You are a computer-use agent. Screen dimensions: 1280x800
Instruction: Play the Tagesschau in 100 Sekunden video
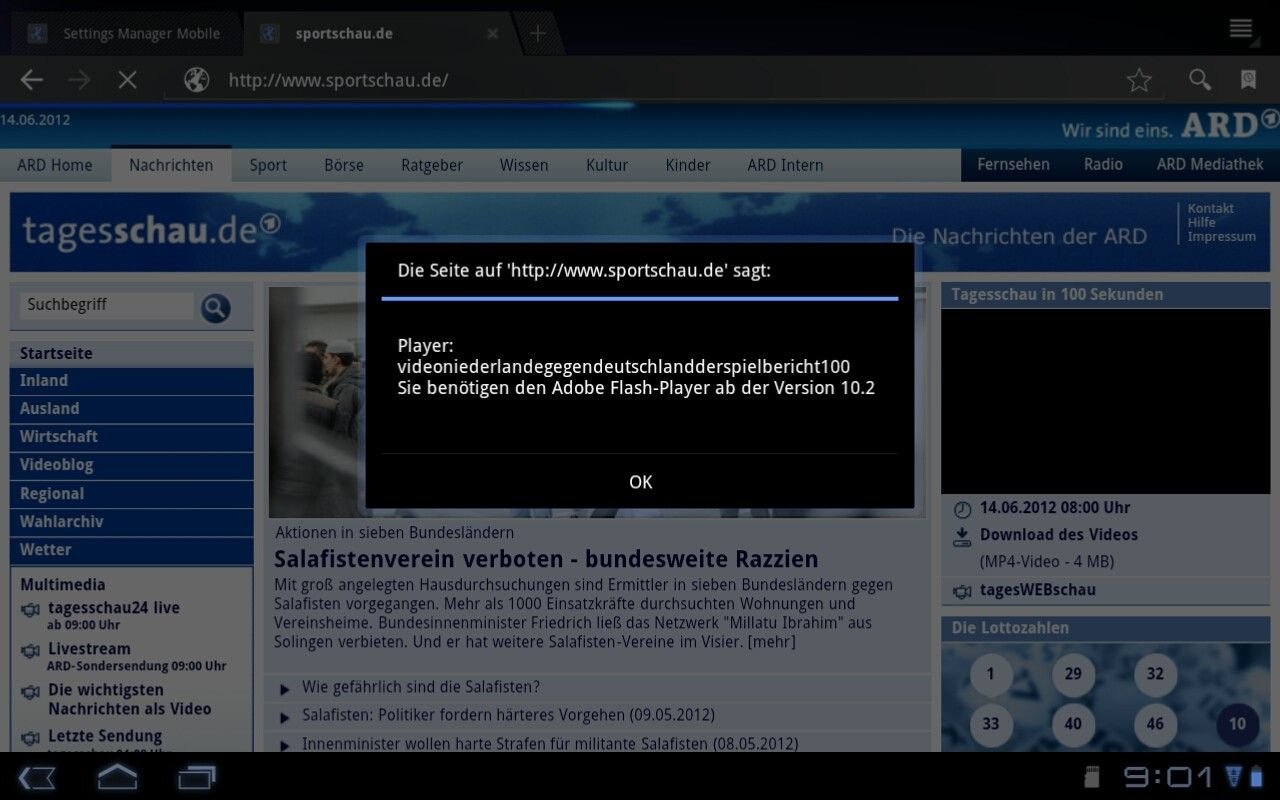(x=1105, y=401)
